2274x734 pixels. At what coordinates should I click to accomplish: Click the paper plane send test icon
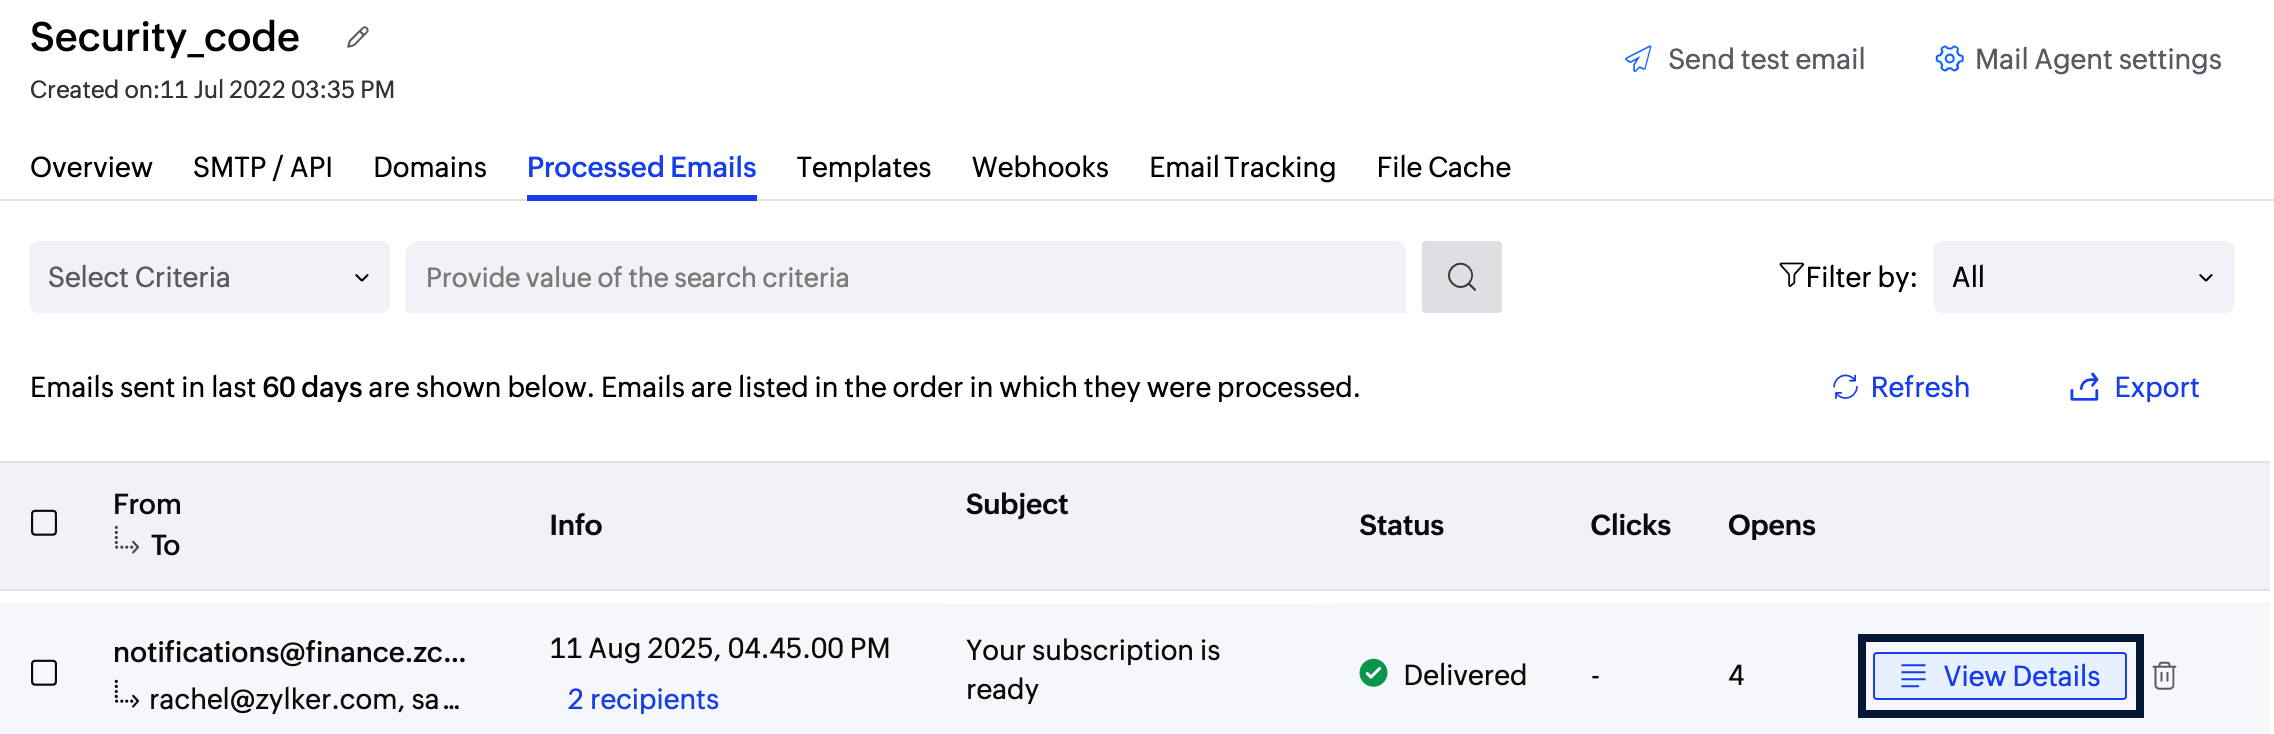click(x=1638, y=60)
